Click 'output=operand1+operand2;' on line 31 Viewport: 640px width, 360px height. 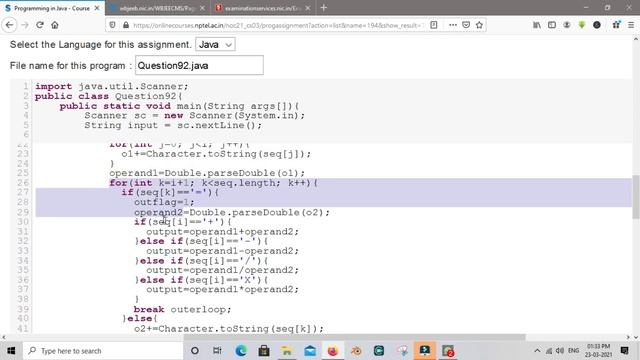pos(222,231)
